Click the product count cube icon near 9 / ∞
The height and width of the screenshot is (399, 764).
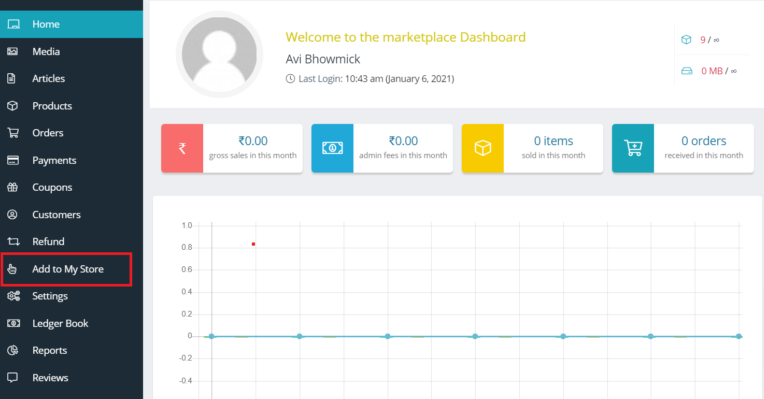(x=686, y=40)
